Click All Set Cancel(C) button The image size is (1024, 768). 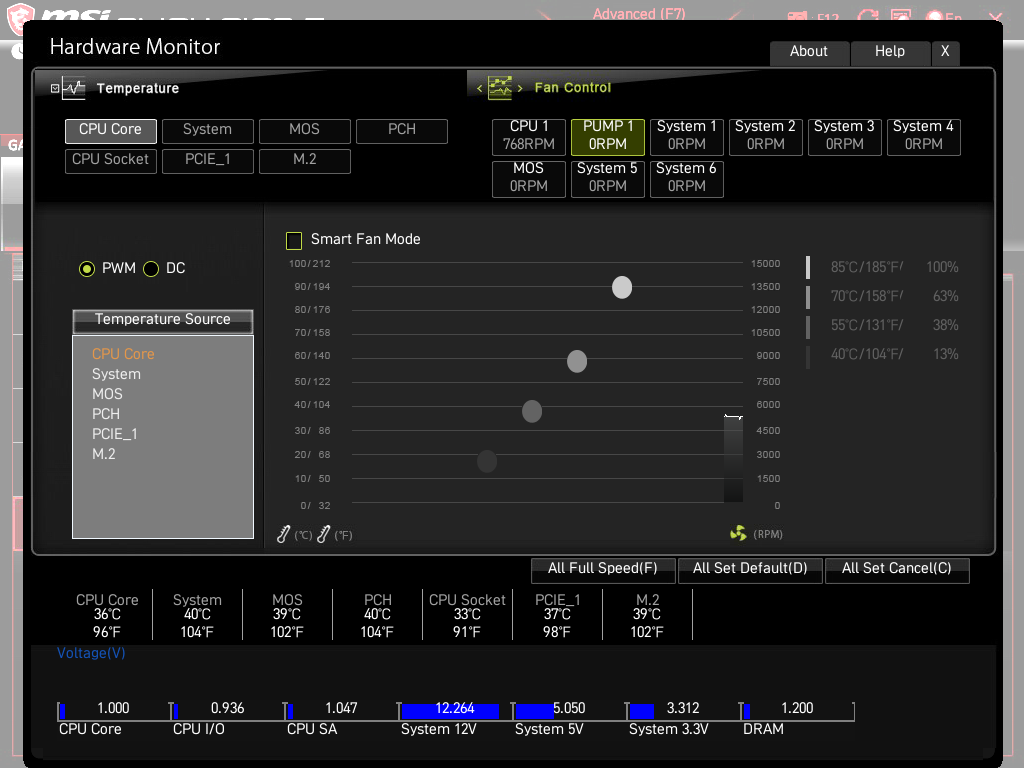click(897, 569)
